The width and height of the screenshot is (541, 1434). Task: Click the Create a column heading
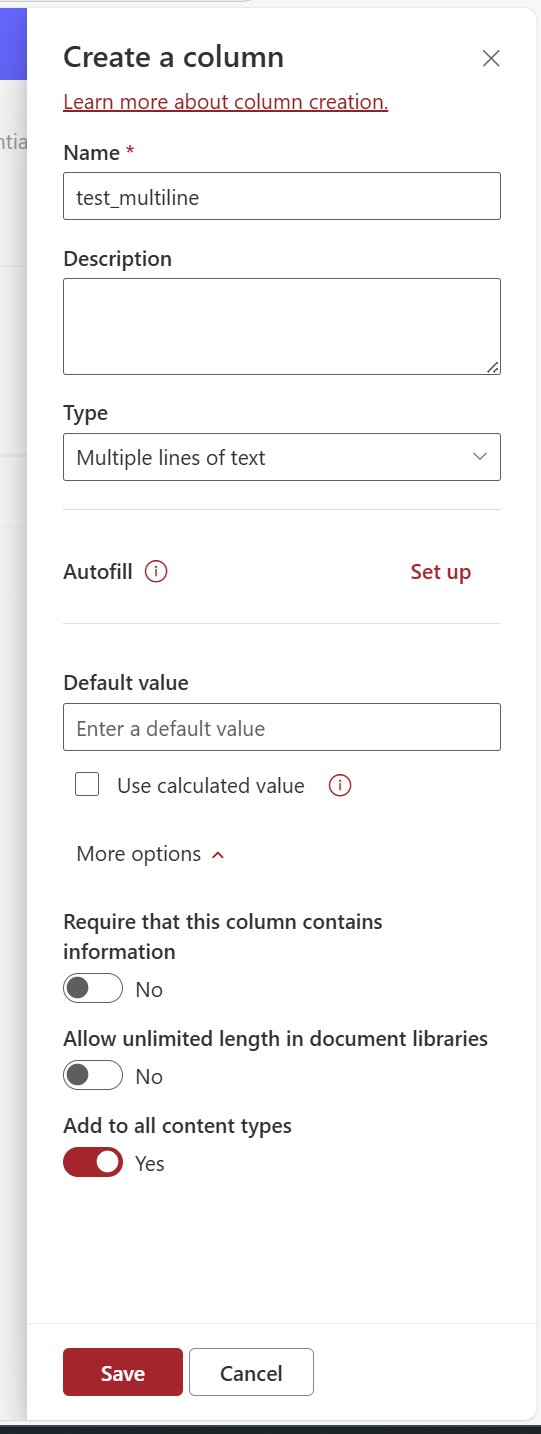pyautogui.click(x=174, y=57)
